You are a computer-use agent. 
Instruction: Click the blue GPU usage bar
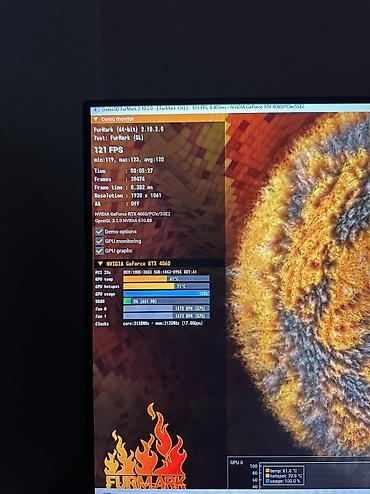tap(166, 294)
